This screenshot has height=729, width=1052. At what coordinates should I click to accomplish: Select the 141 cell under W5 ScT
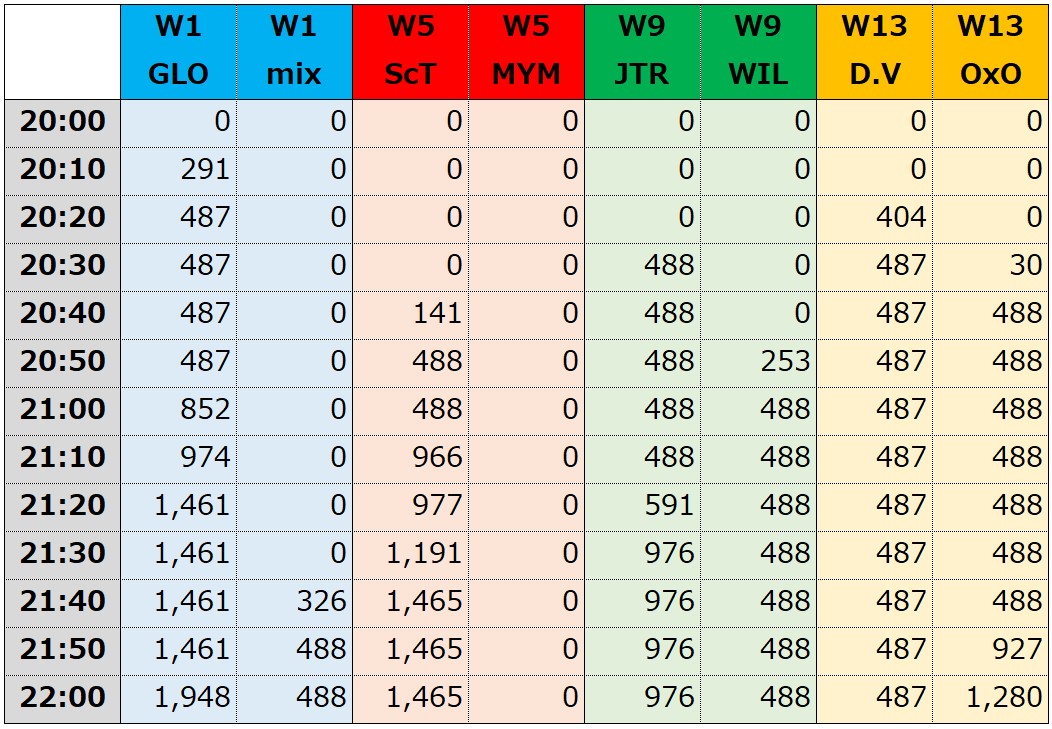[411, 315]
